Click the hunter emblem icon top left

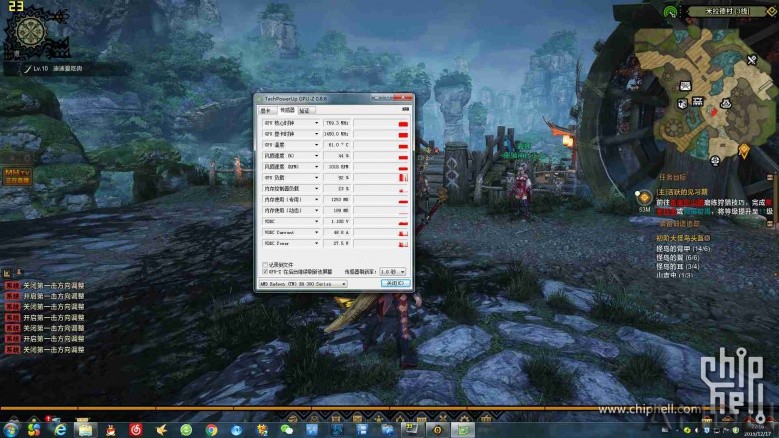[x=32, y=32]
